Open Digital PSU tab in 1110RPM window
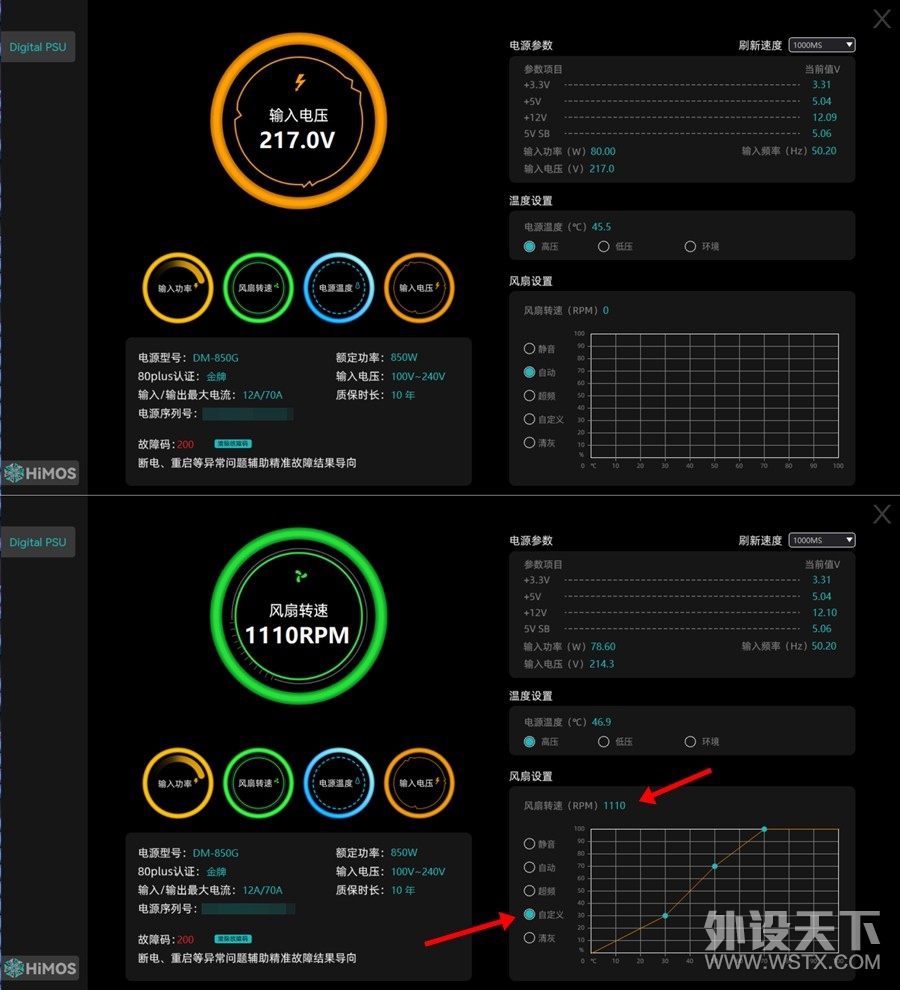 (38, 542)
